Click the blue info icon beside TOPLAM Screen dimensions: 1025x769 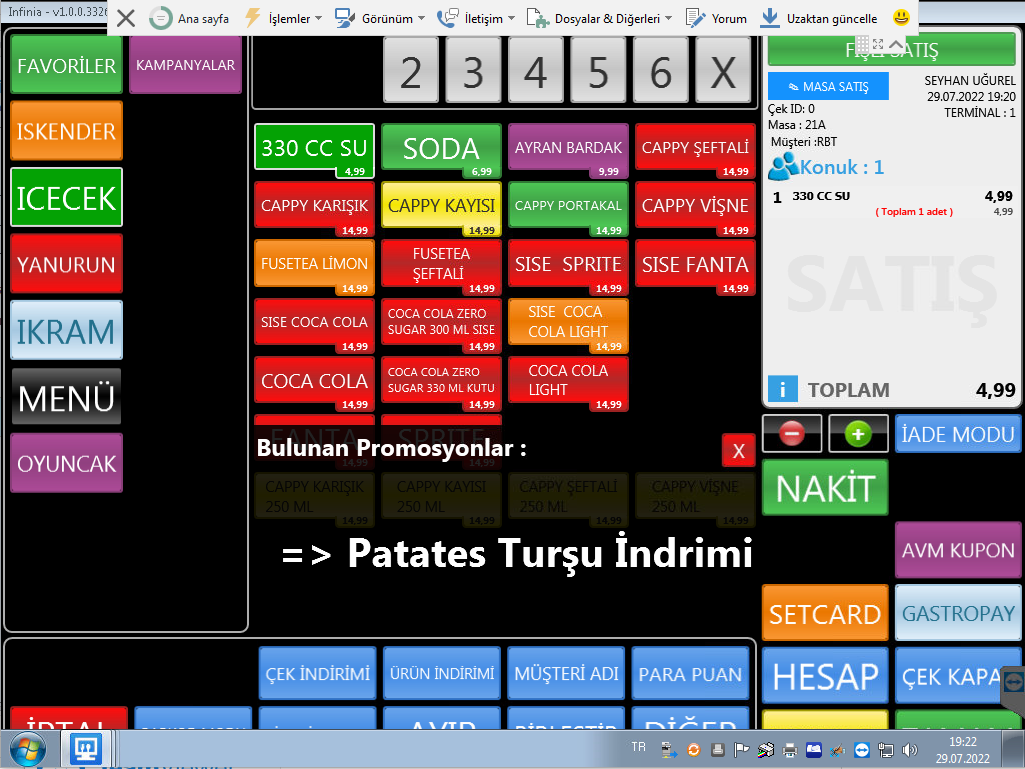coord(782,389)
